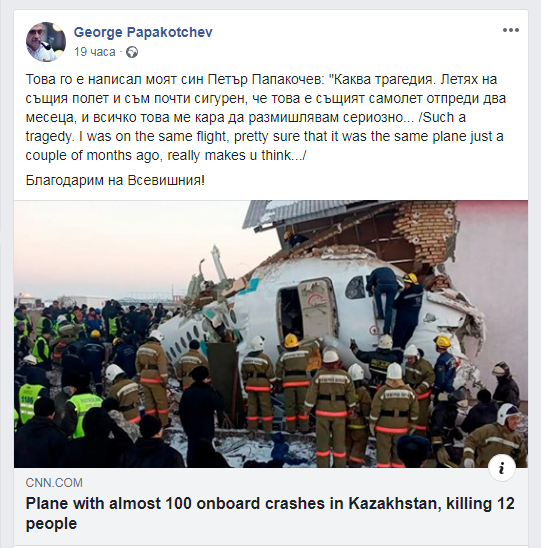Click the name 'Петър Папакочев' in post
Viewport: 541px width, 548px height.
[264, 80]
